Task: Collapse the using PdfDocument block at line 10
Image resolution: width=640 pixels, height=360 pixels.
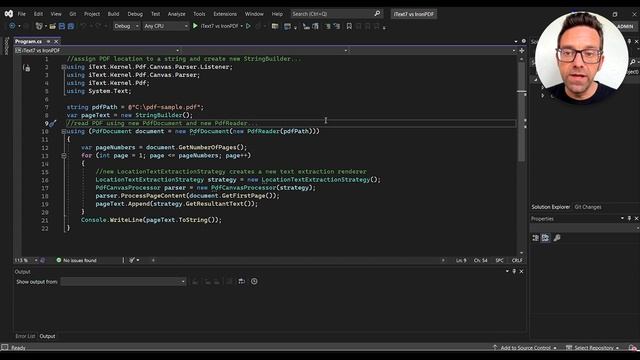Action: 64,131
